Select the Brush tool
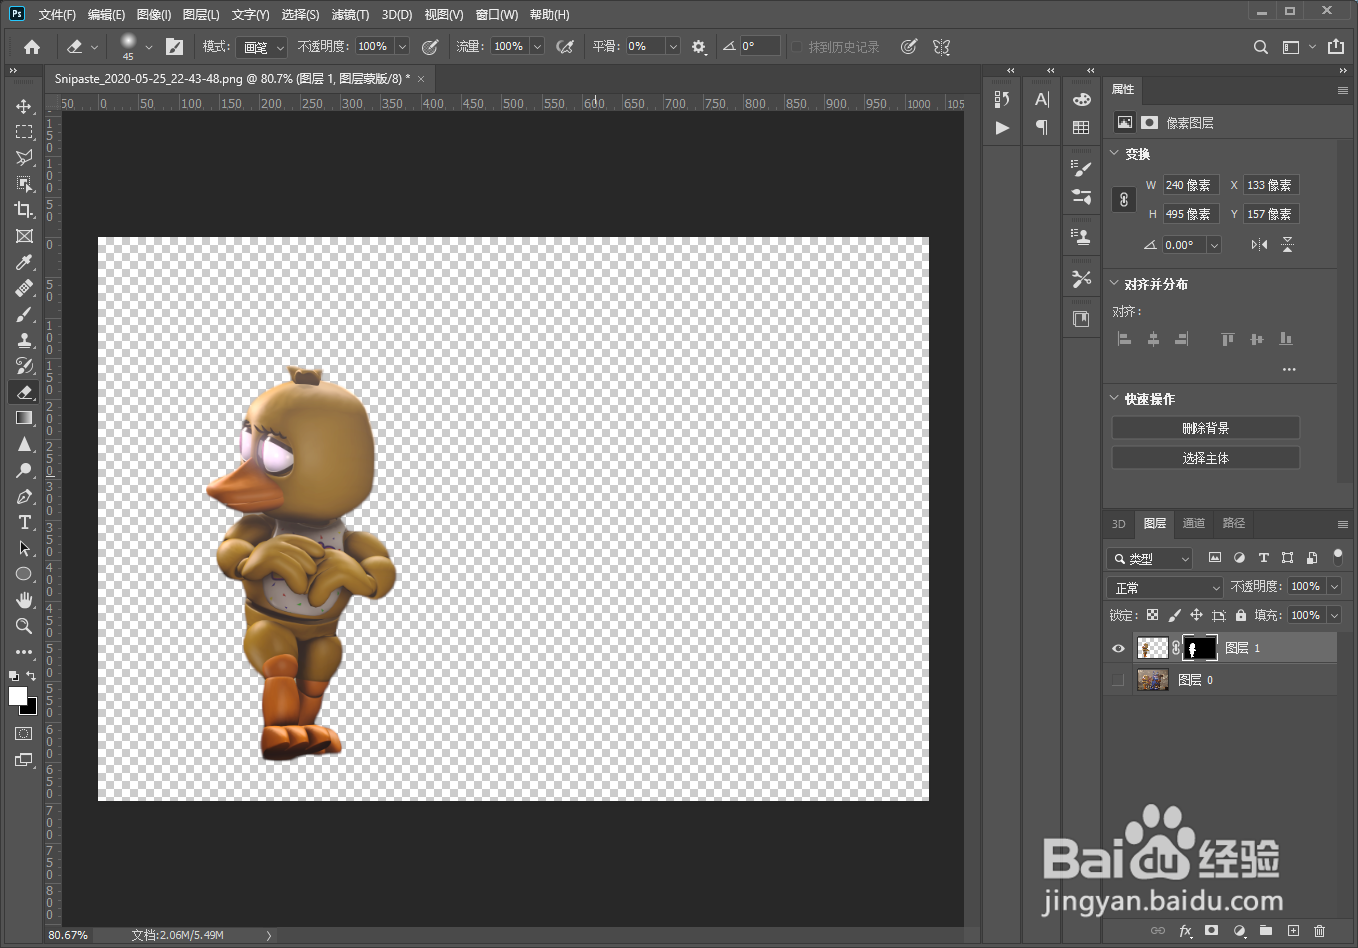The height and width of the screenshot is (948, 1358). coord(24,314)
